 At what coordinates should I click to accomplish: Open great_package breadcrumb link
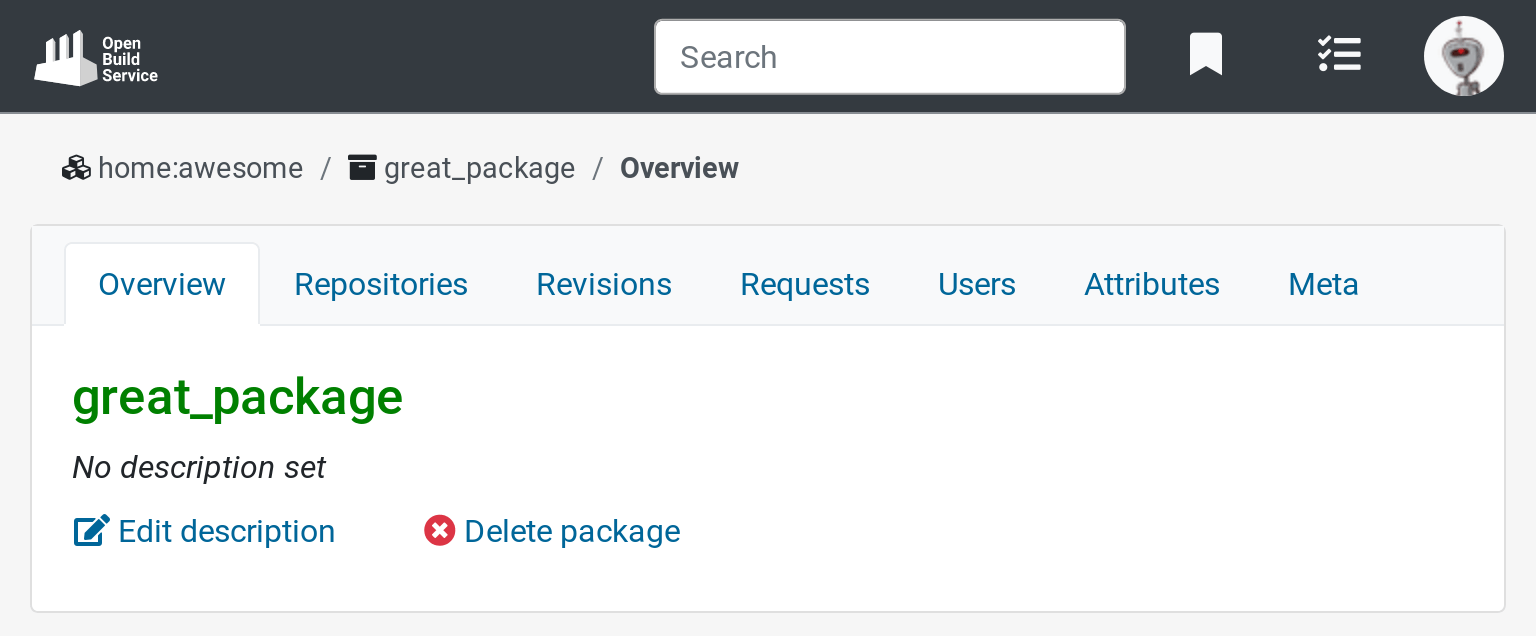[x=479, y=168]
